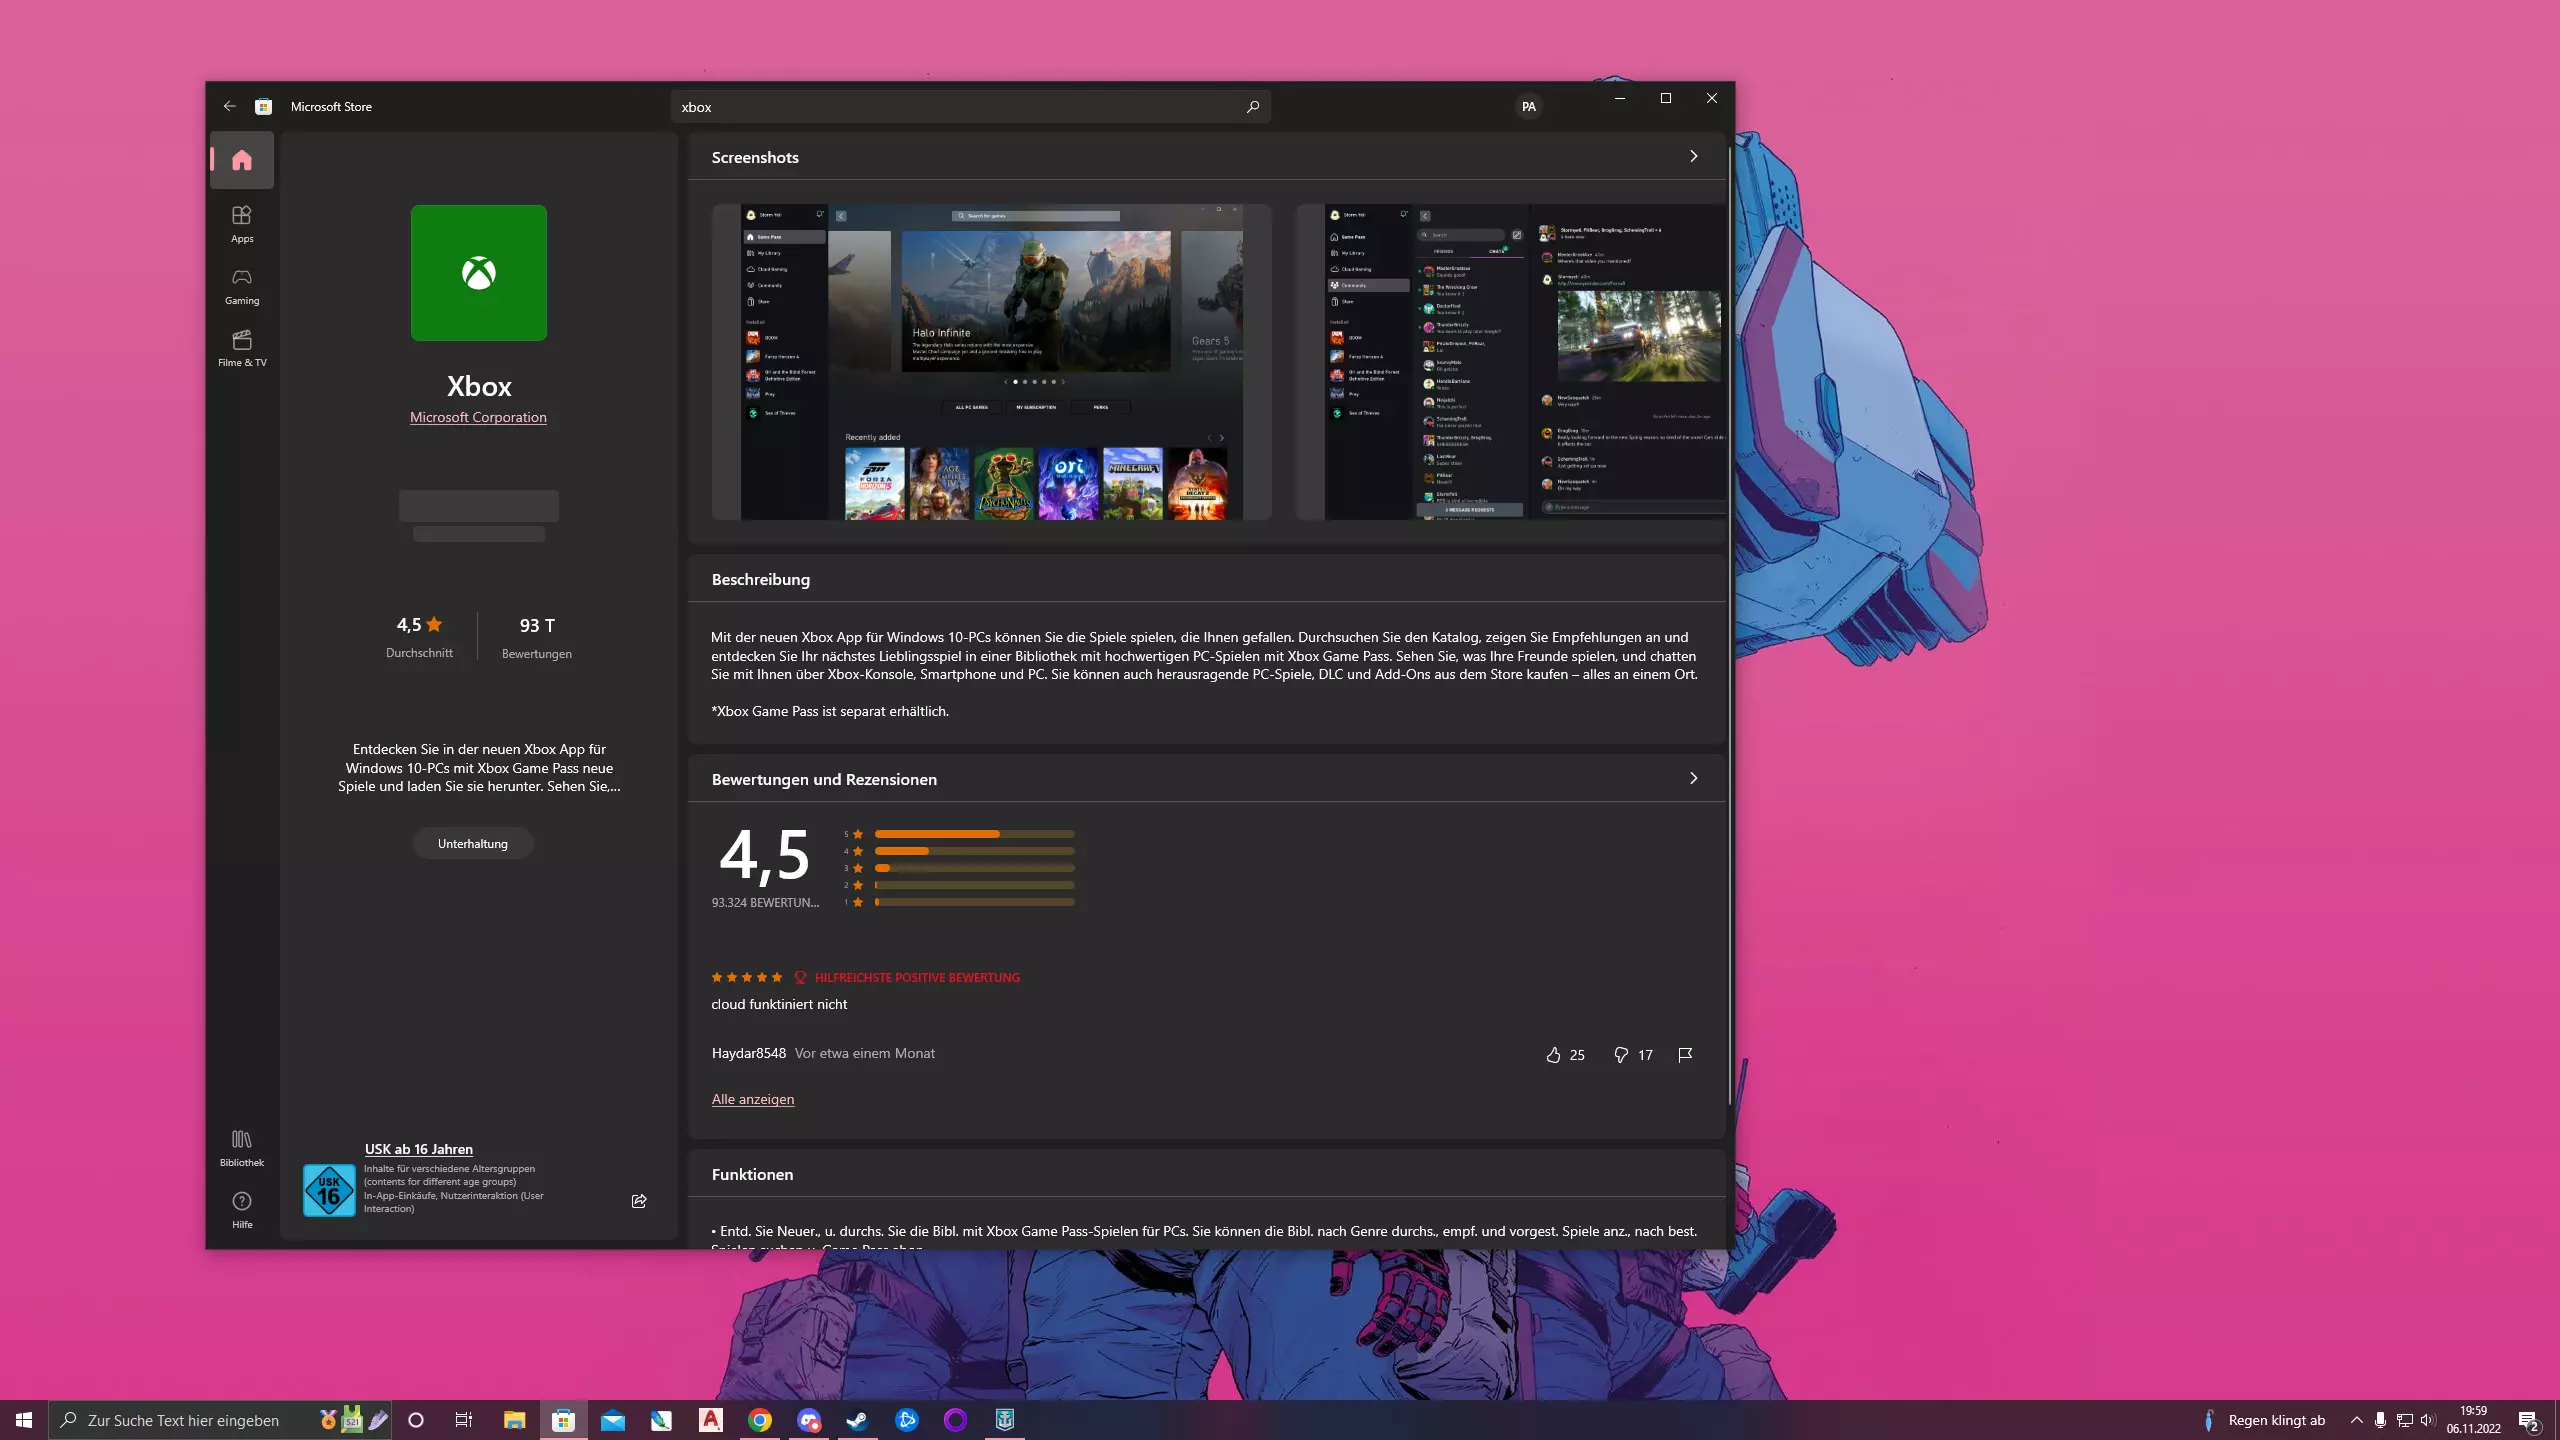Click the 4,5 Durchschnitt rating summary
This screenshot has height=1440, width=2560.
click(419, 637)
